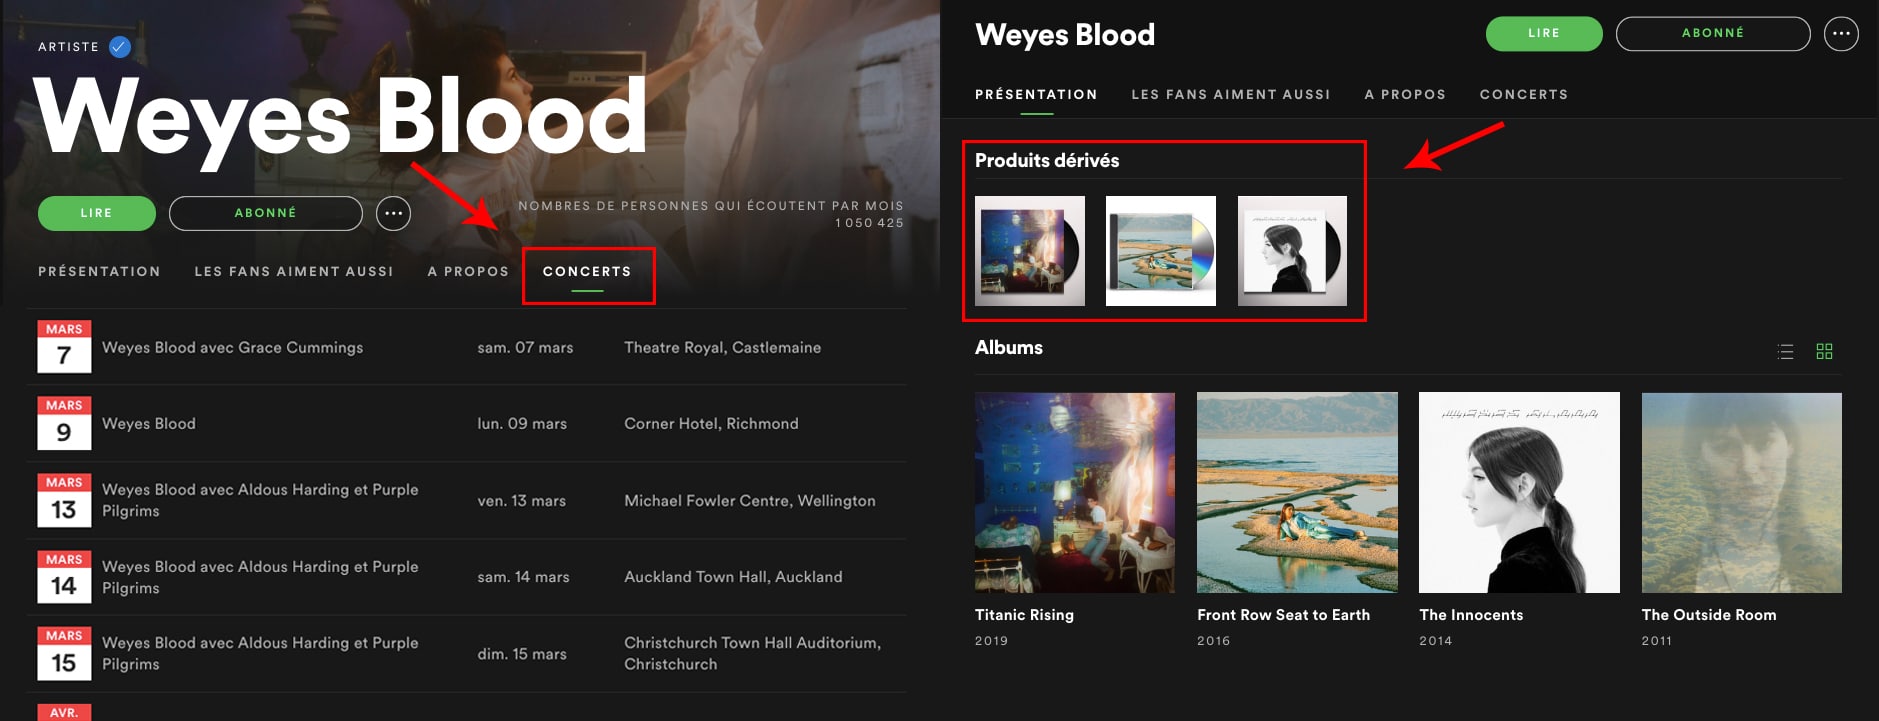Switch albums to list view
This screenshot has height=721, width=1879.
click(x=1785, y=351)
